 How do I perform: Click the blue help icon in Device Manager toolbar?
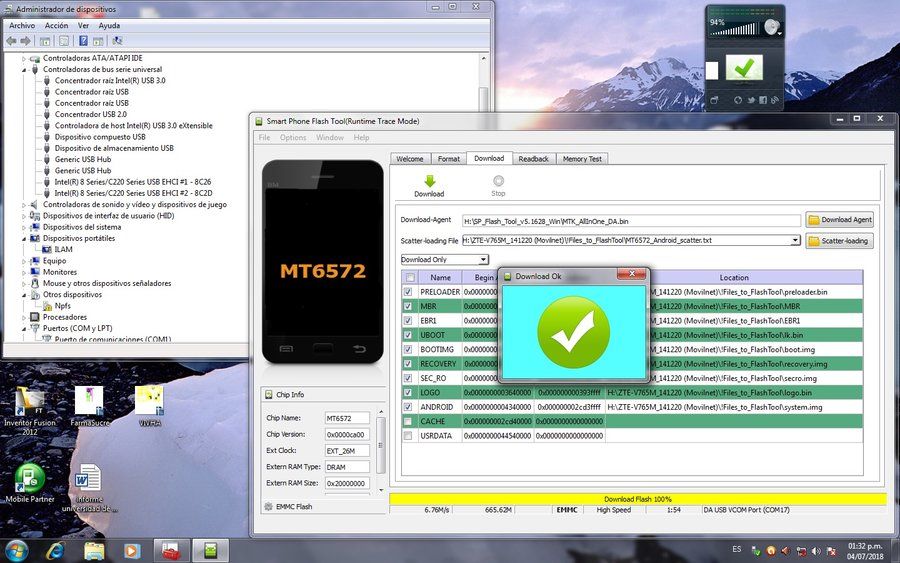point(83,41)
